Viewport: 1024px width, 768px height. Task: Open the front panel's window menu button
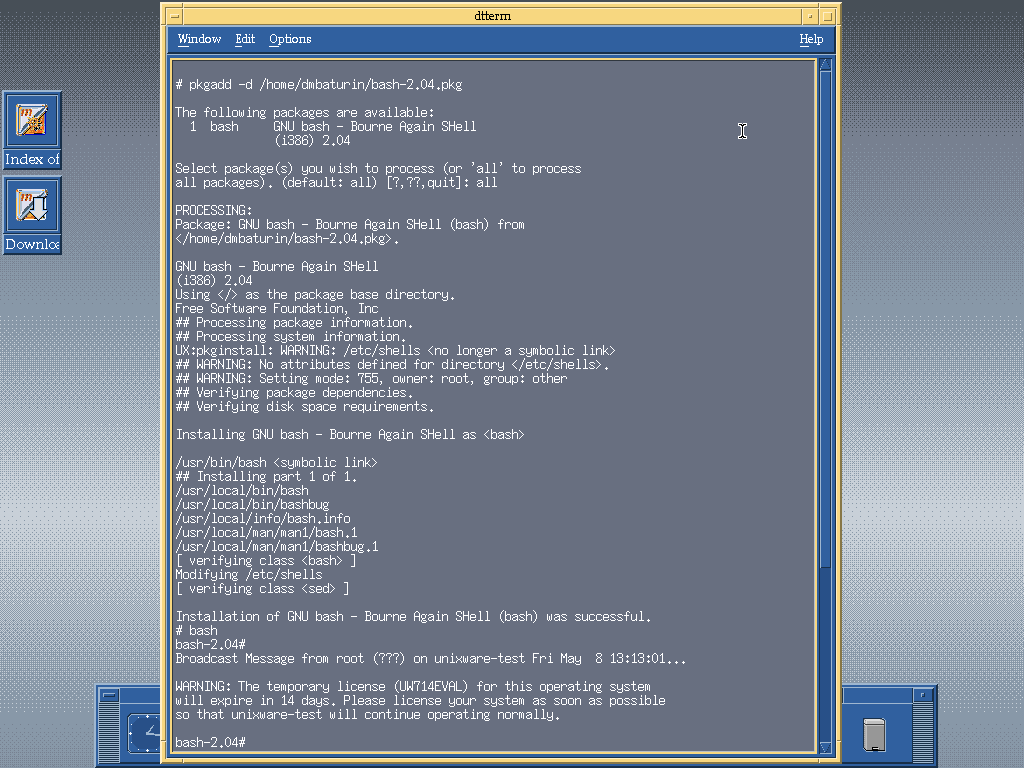point(110,696)
